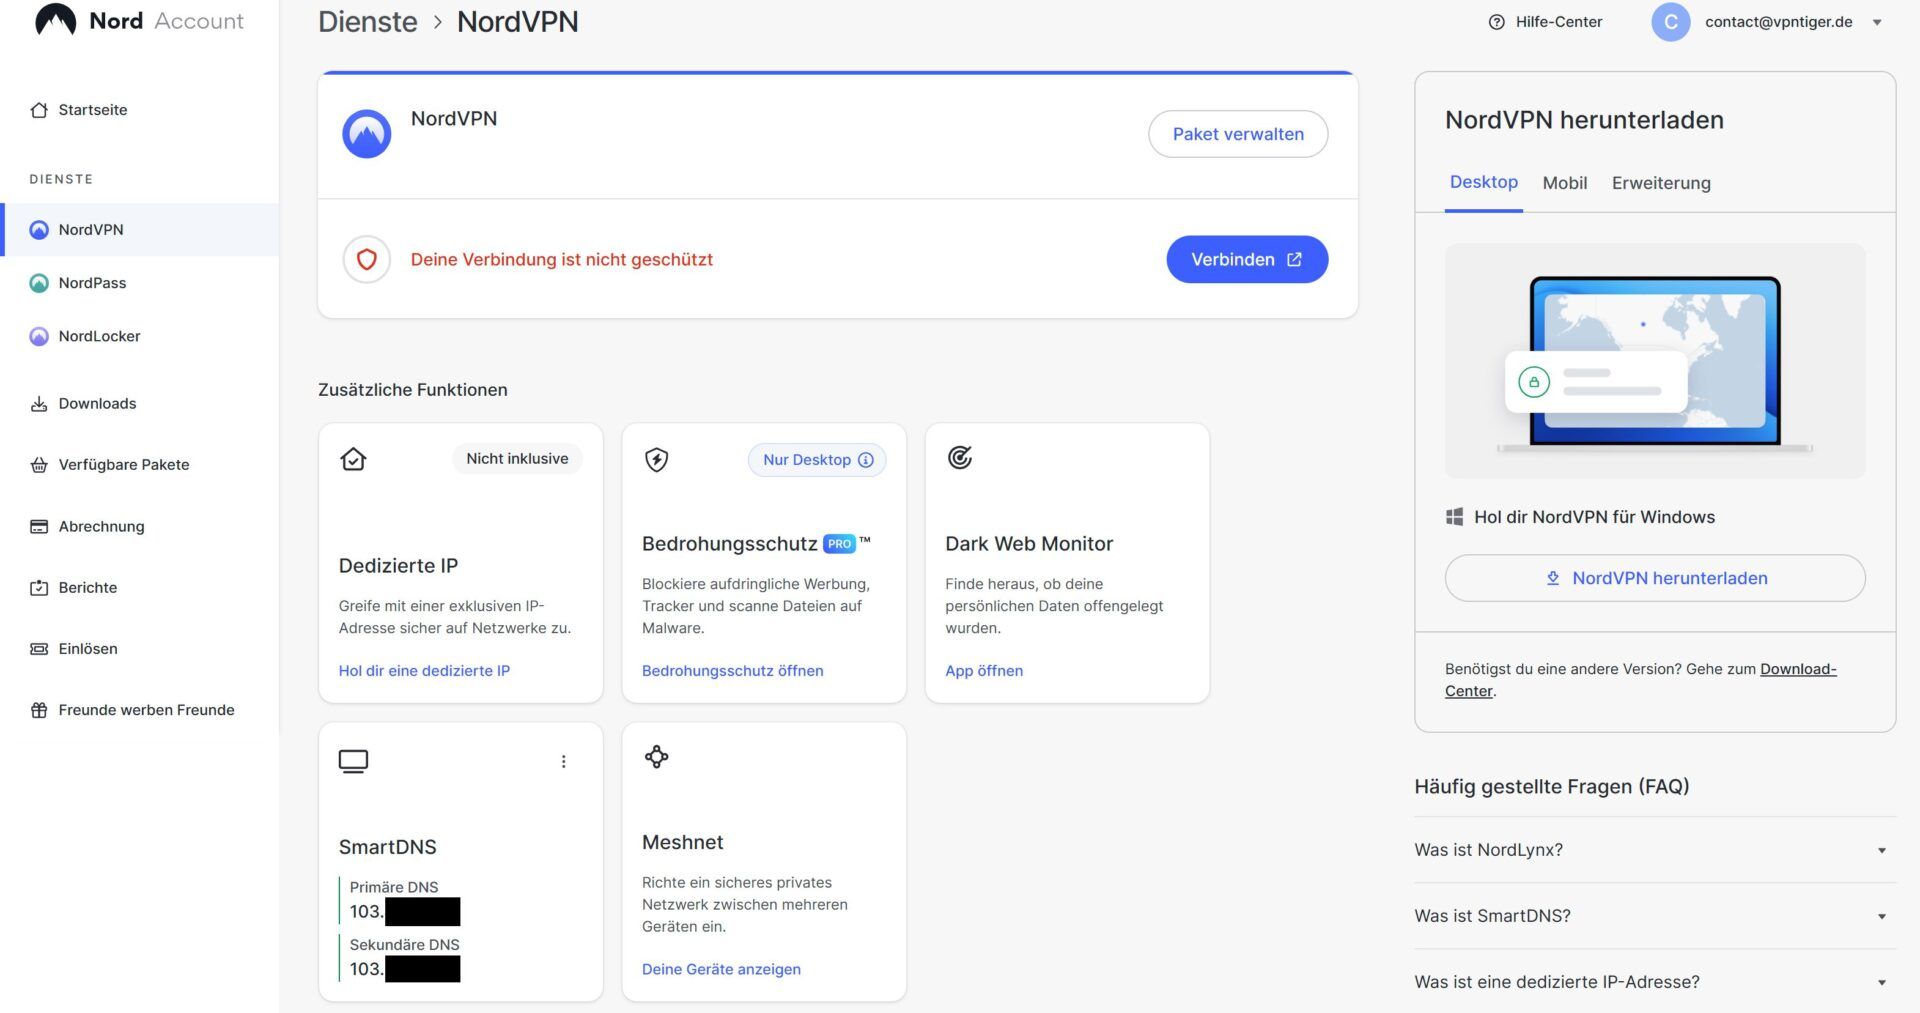Open Einlösen in the sidebar
This screenshot has width=1920, height=1013.
coord(140,649)
